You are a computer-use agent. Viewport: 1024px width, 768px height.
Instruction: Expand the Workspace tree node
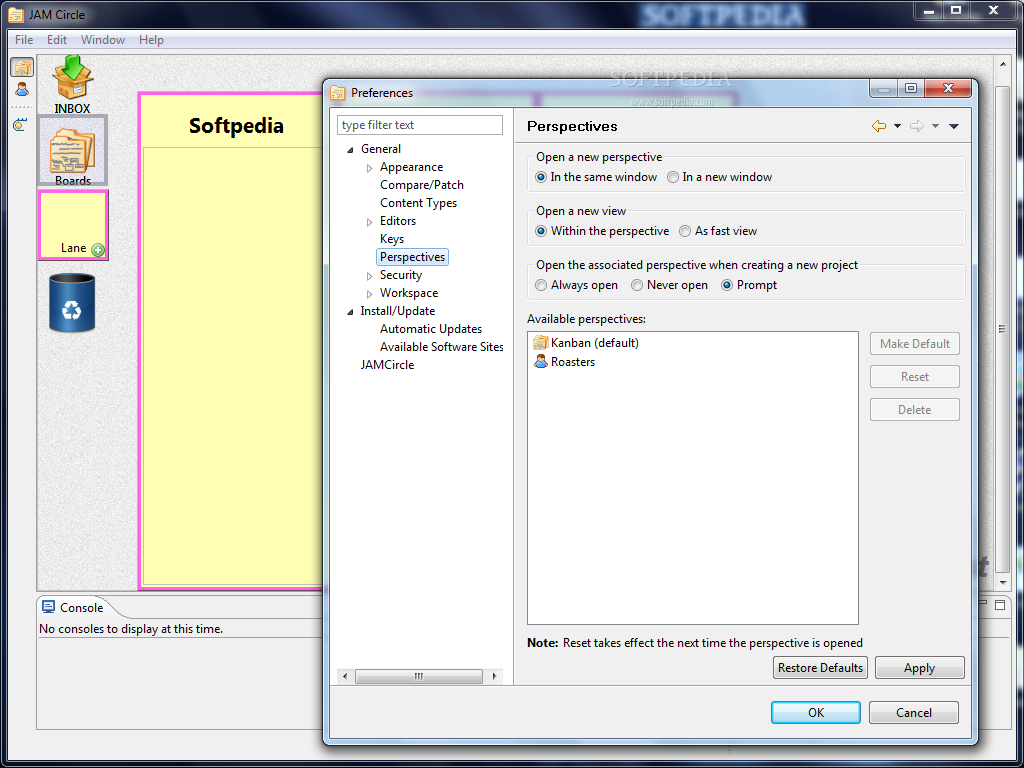370,294
